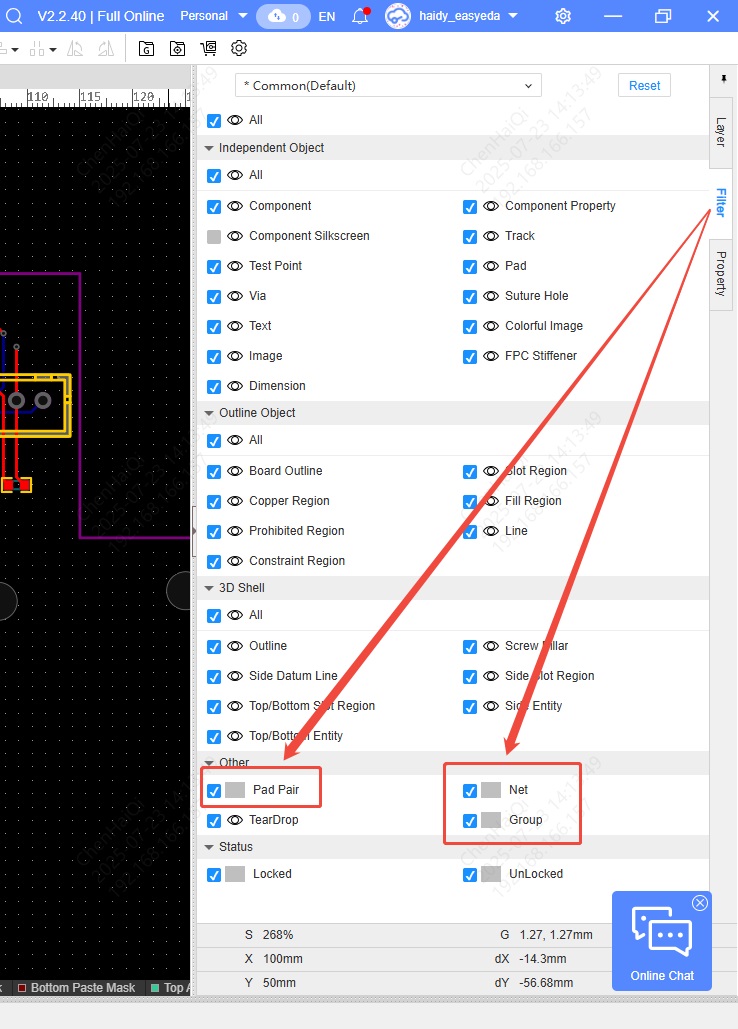The width and height of the screenshot is (738, 1029).
Task: Open settings gear in title bar
Action: [x=563, y=16]
